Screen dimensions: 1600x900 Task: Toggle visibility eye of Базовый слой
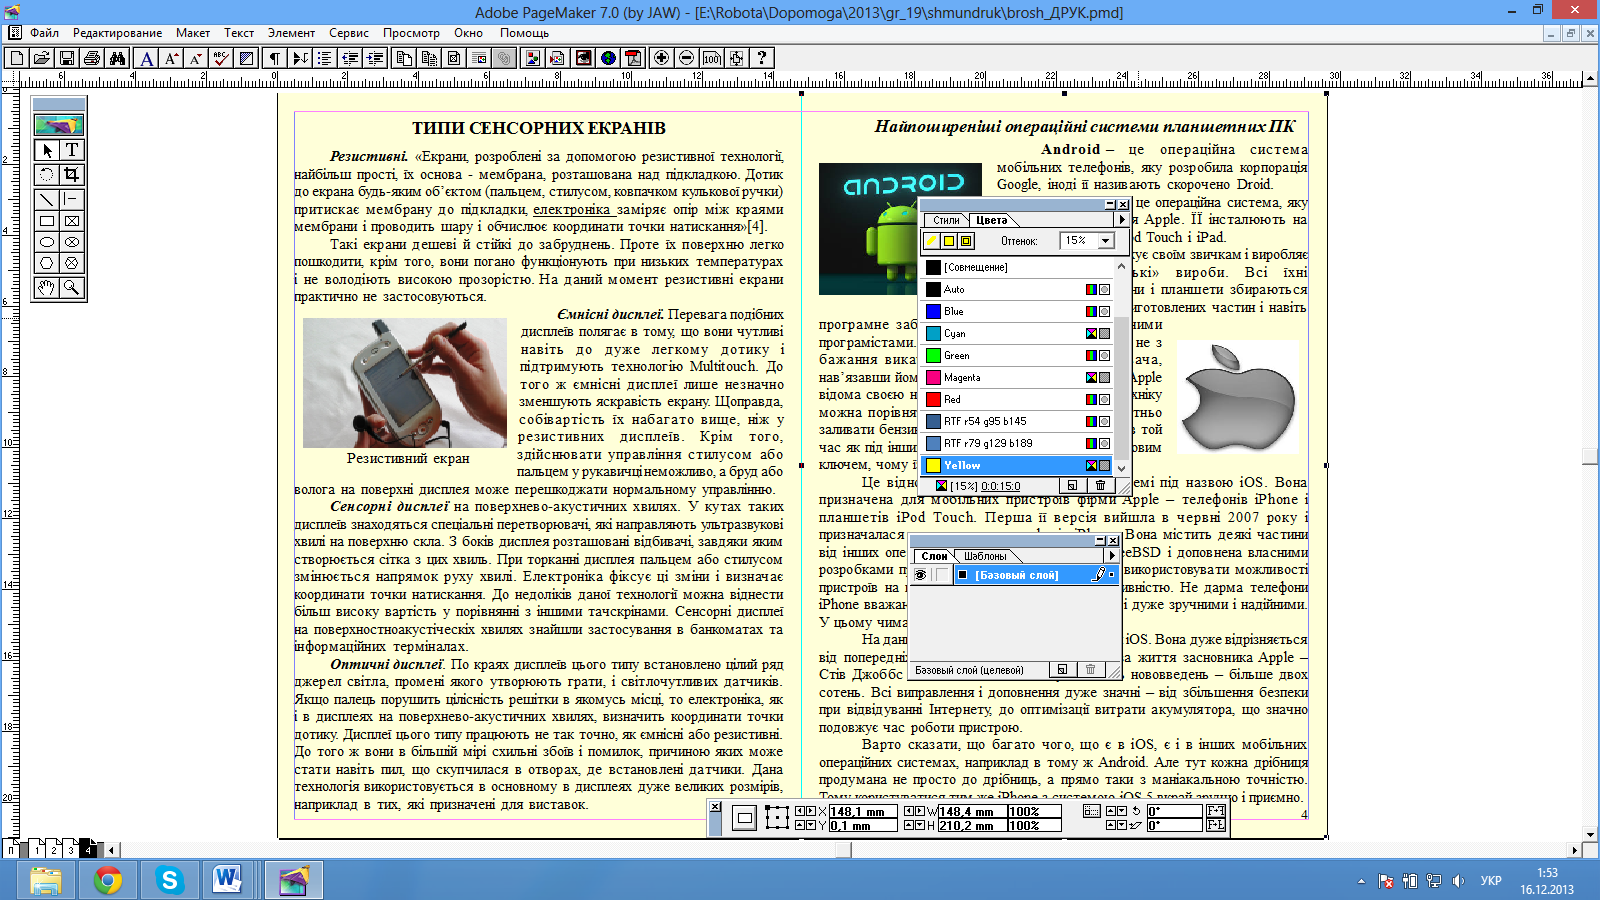tap(921, 575)
